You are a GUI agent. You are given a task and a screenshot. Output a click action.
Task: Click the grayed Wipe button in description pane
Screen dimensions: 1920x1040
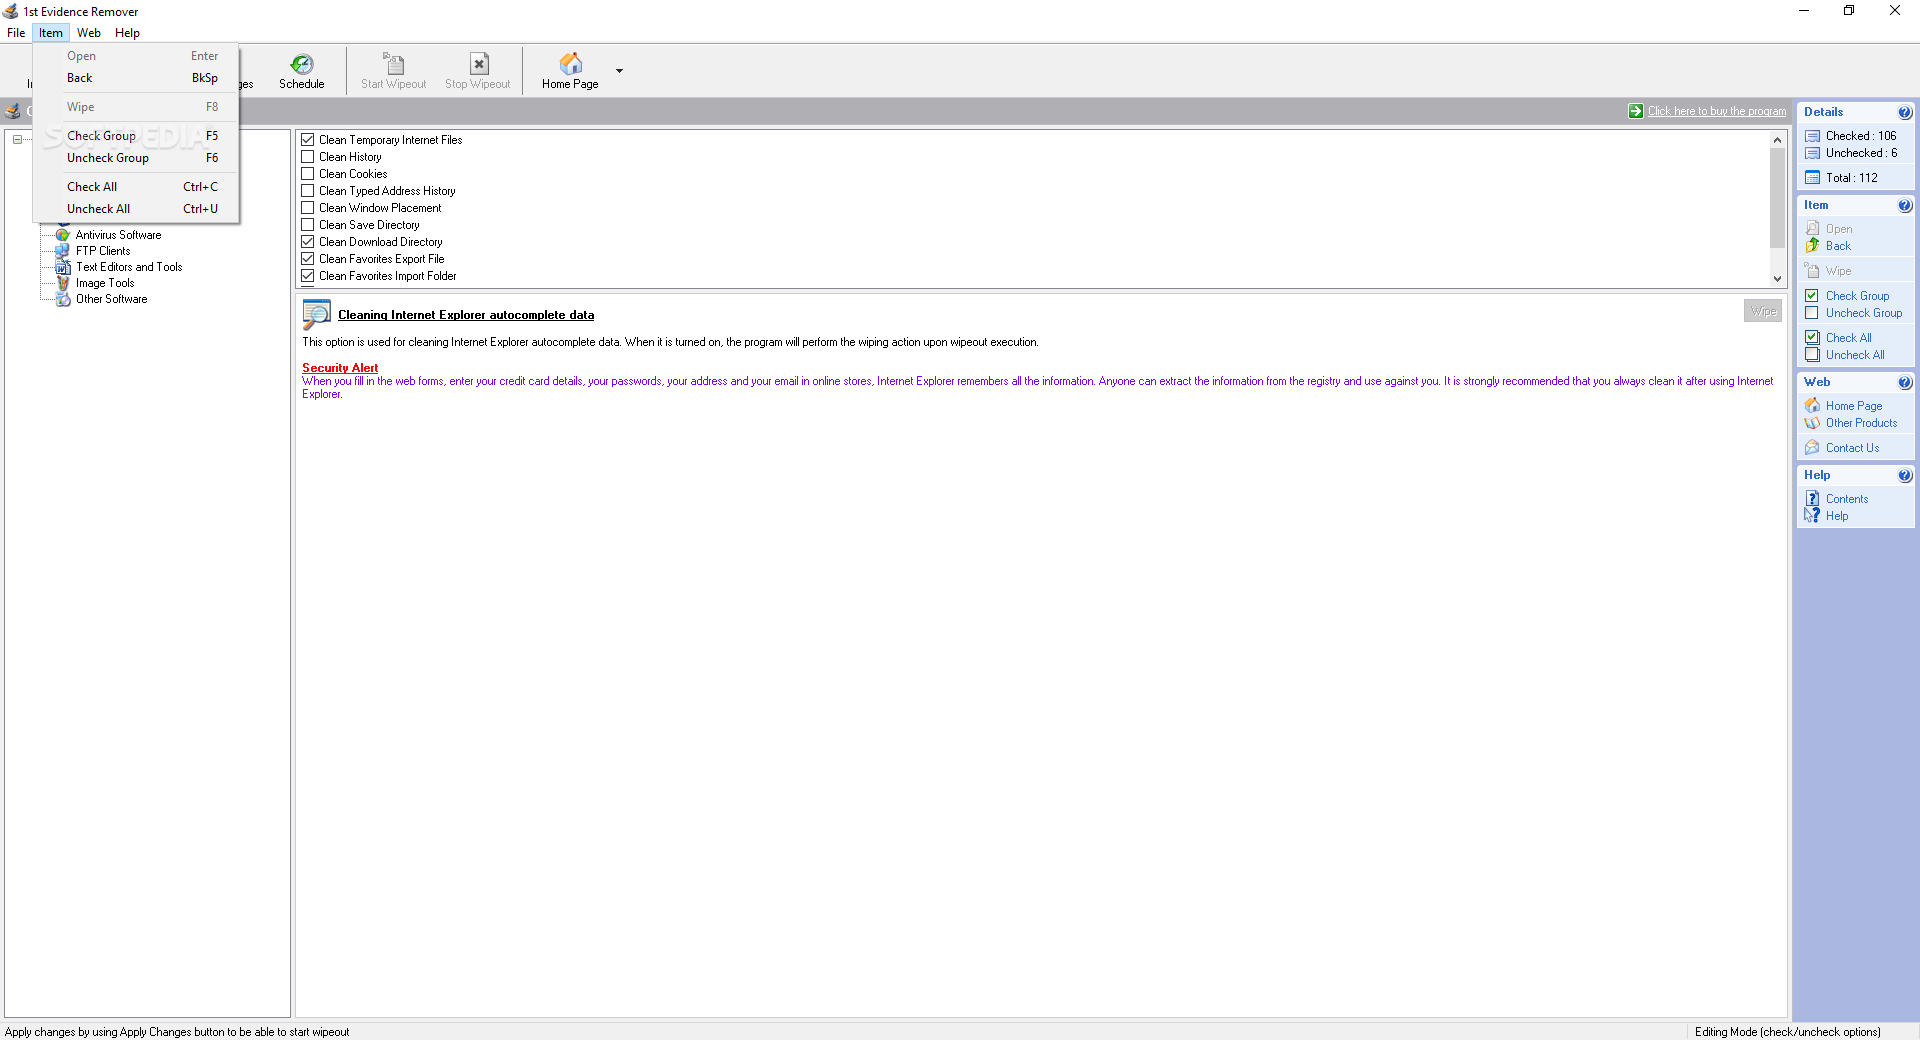pos(1763,311)
